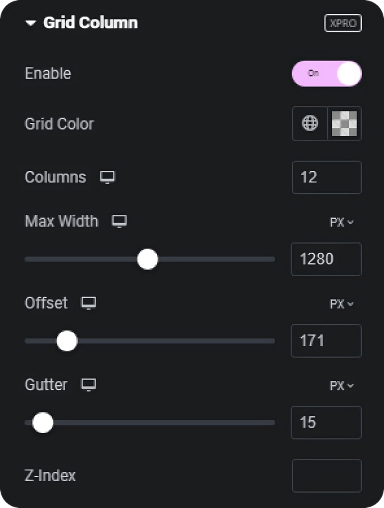Image resolution: width=384 pixels, height=508 pixels.
Task: Open the Gutter PX unit dropdown
Action: tap(341, 386)
